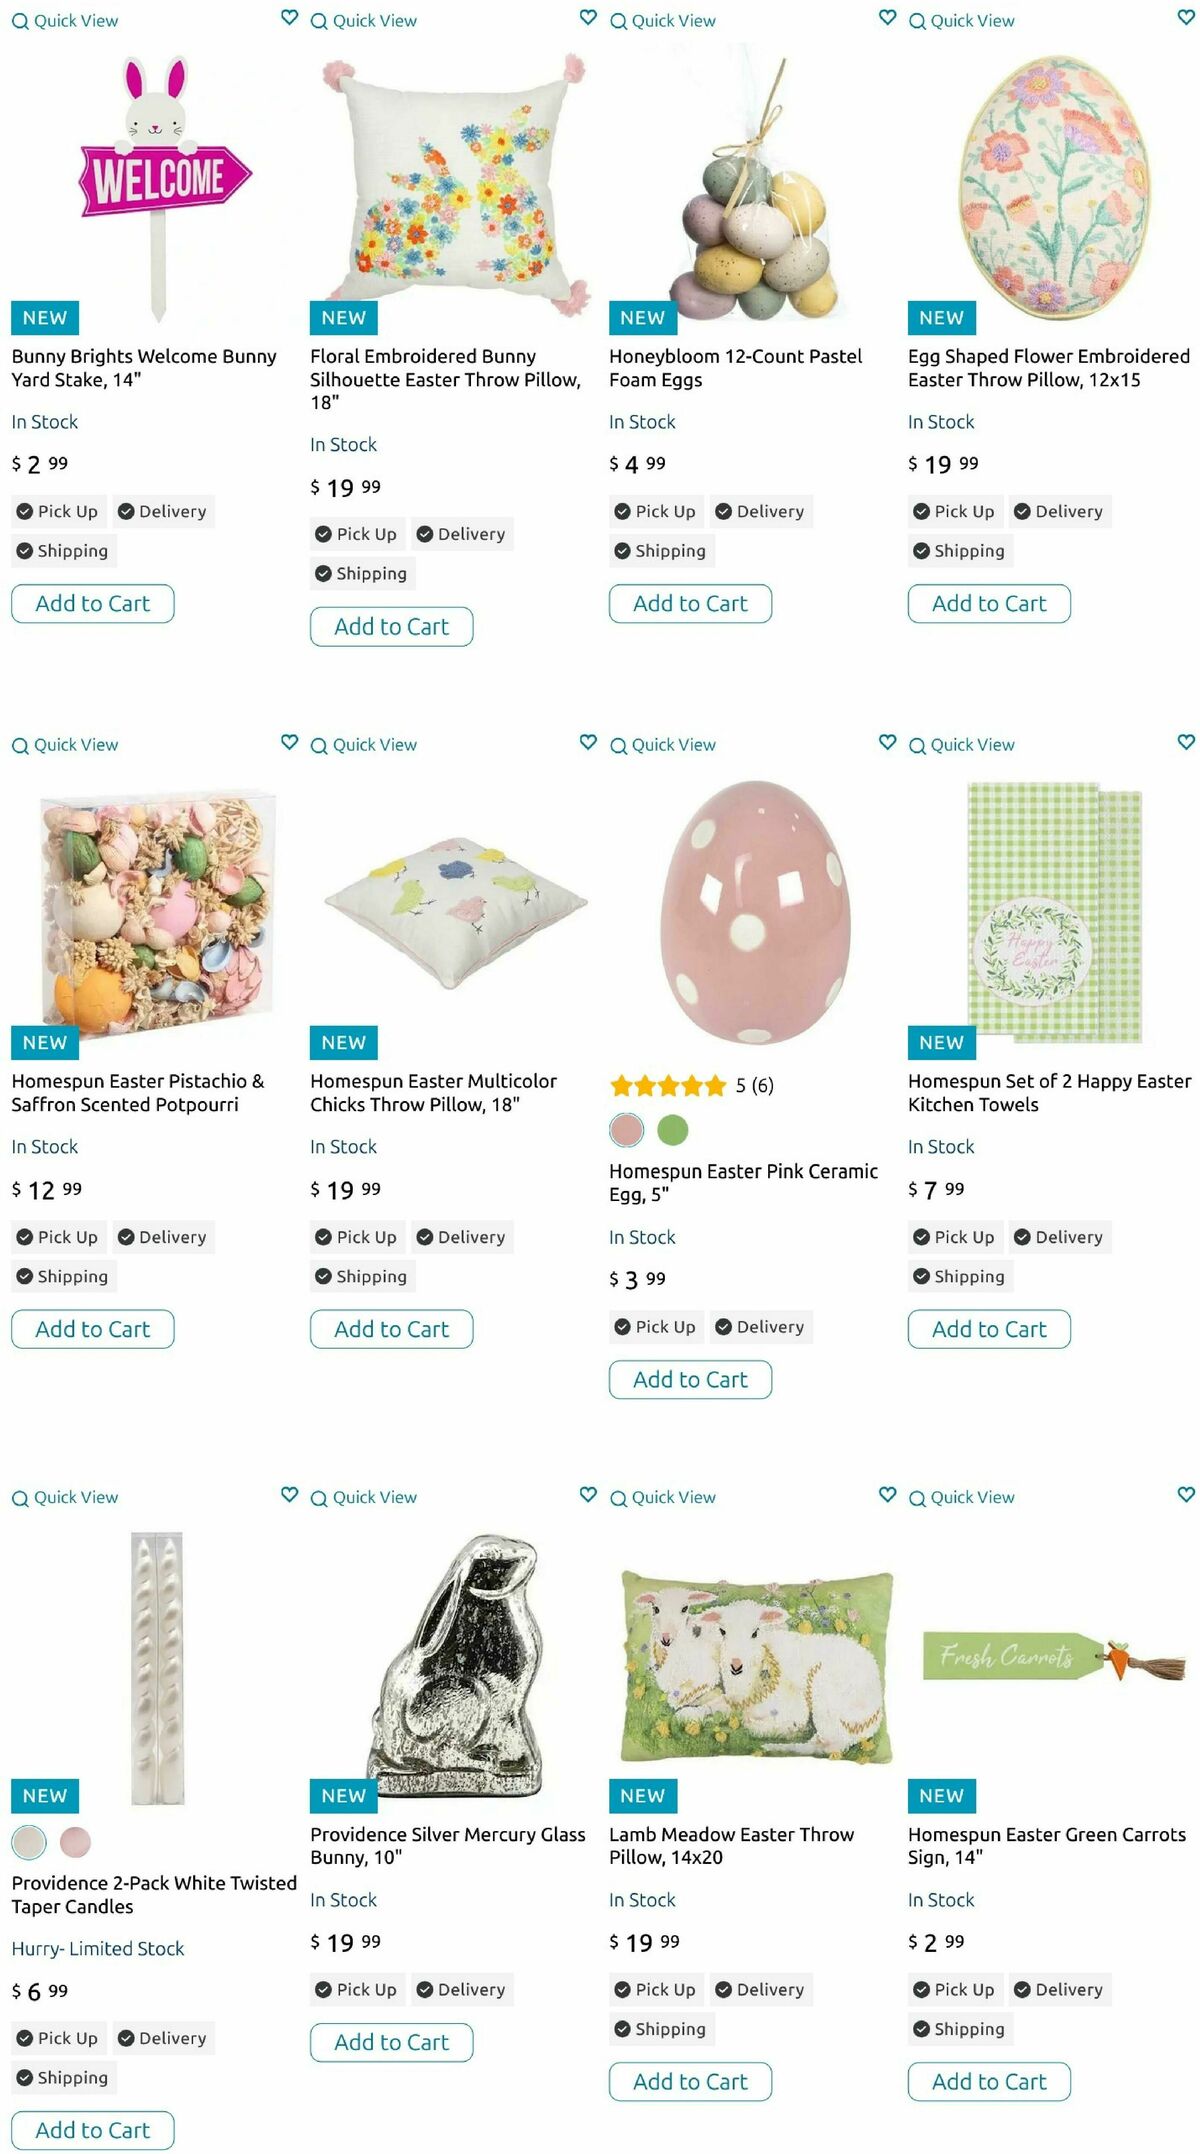Choose green color swatch for Ceramic Egg

673,1130
